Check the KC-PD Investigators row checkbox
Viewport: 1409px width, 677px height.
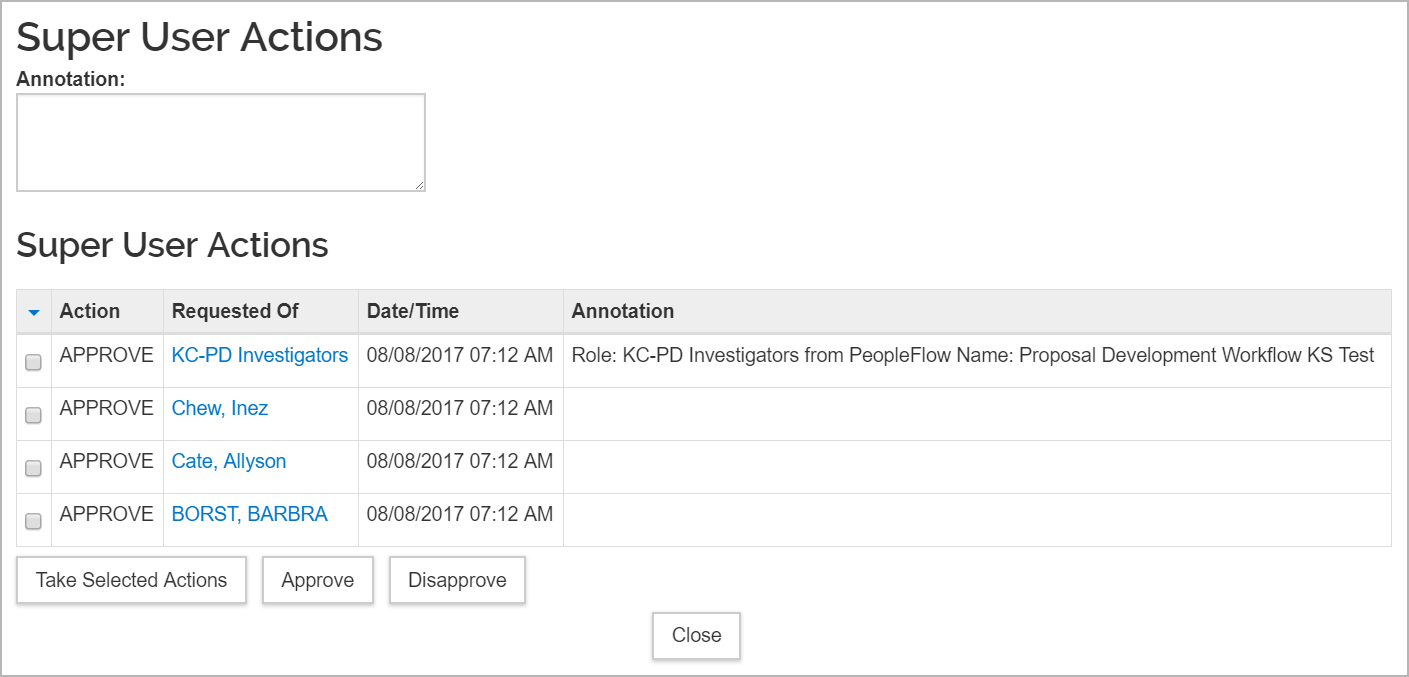(33, 363)
